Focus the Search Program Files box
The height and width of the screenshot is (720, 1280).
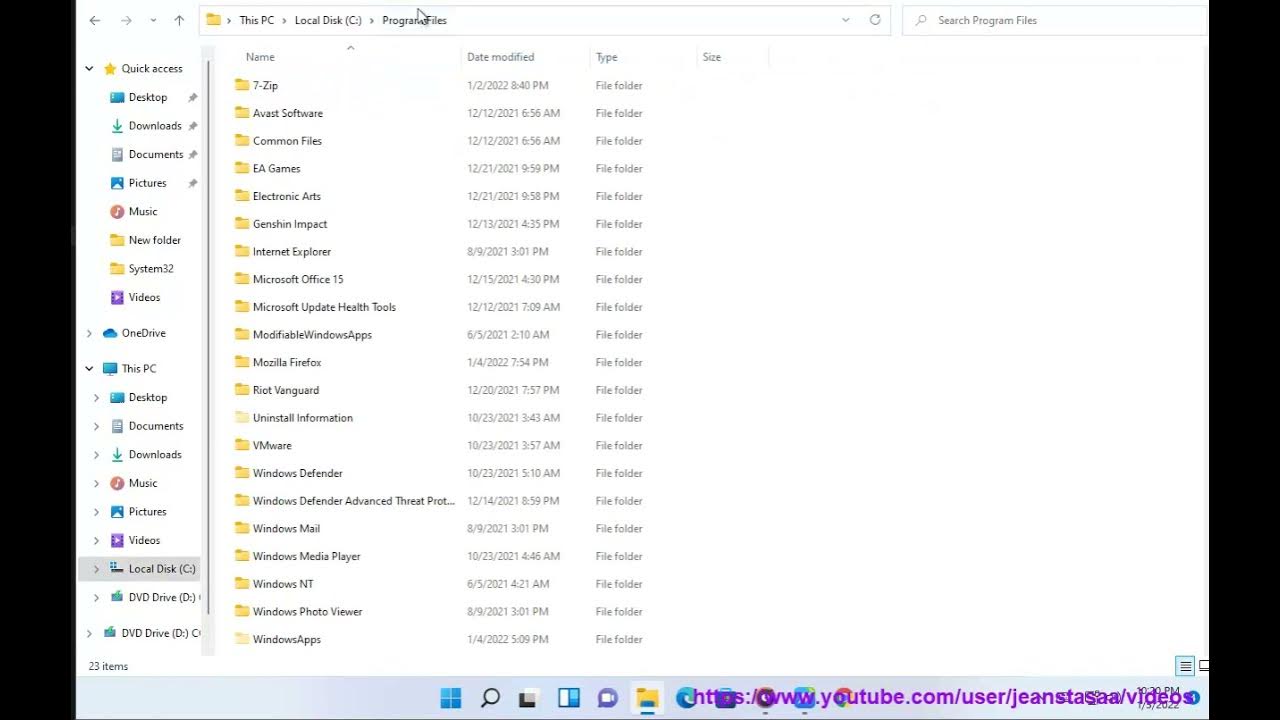click(1055, 20)
